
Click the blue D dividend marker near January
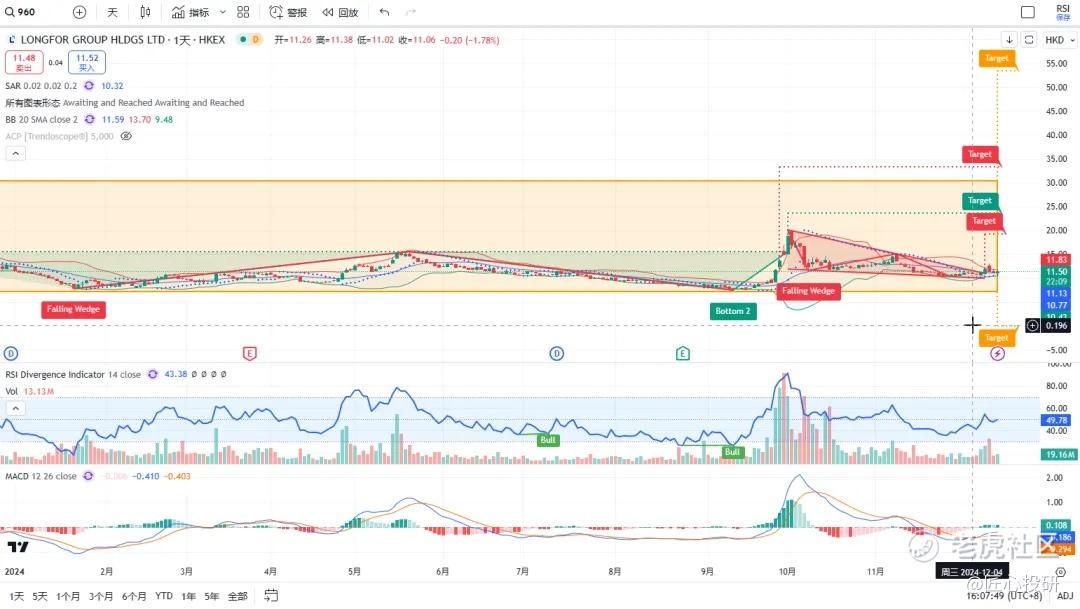coord(11,353)
